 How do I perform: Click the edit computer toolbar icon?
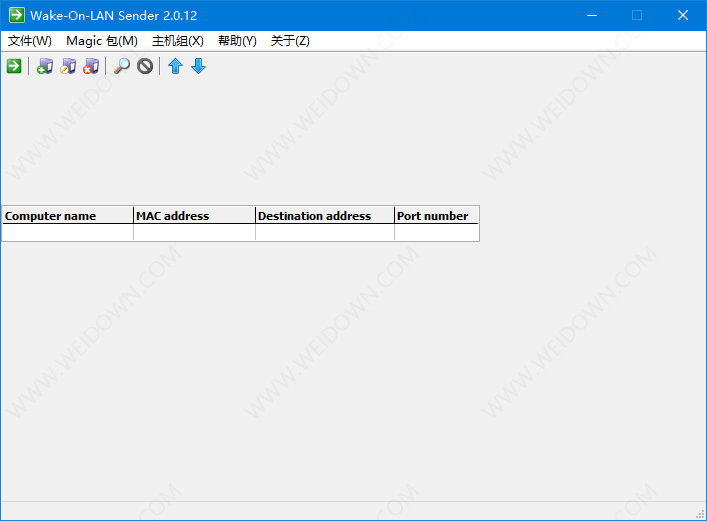(68, 66)
